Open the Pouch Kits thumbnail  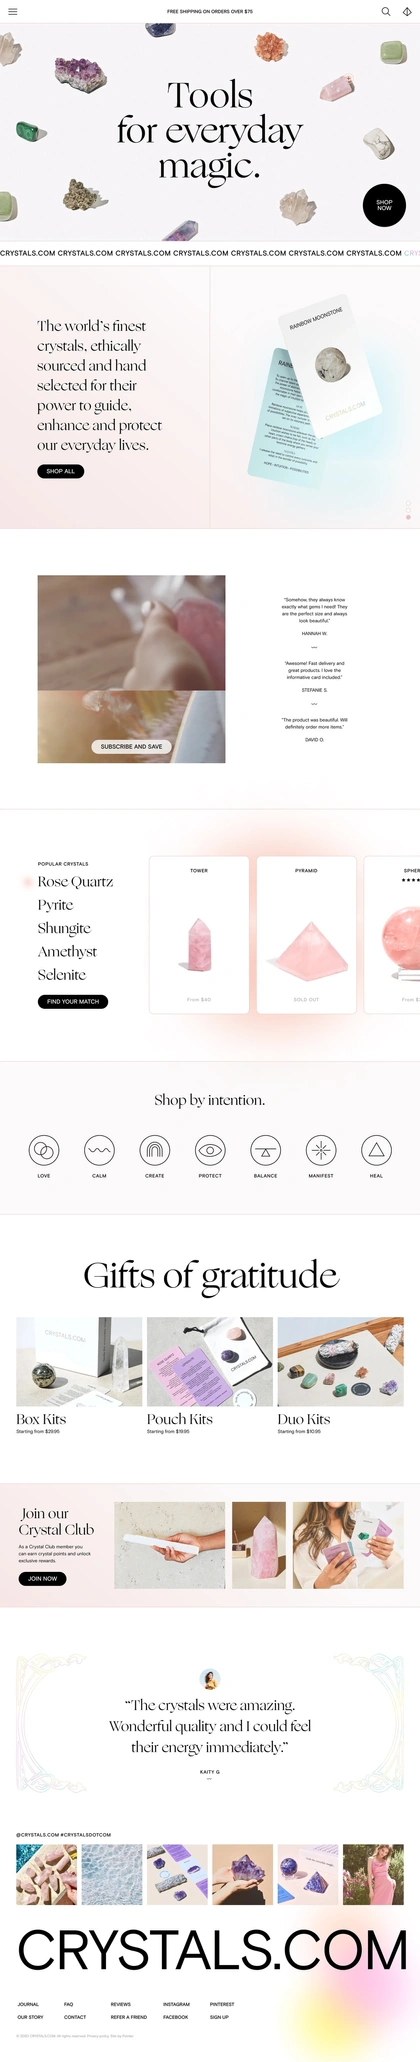point(210,1362)
